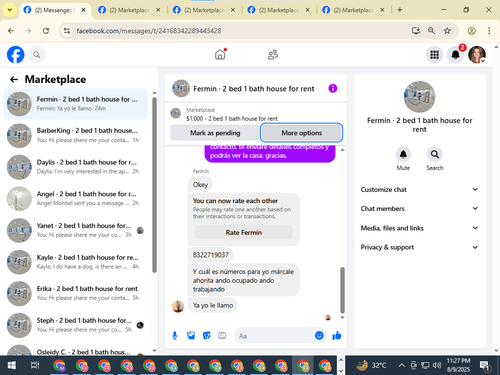Screen dimensions: 500x375
Task: Open Kayle conversation
Action: click(75, 262)
